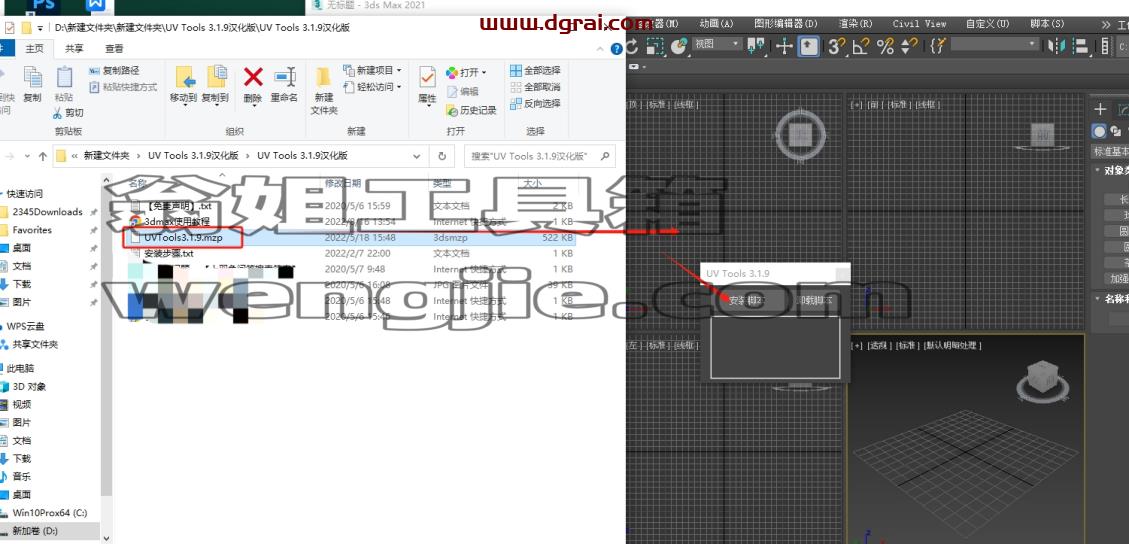Click the Paste icon in Explorer ribbon
1129x544 pixels.
coord(64,78)
